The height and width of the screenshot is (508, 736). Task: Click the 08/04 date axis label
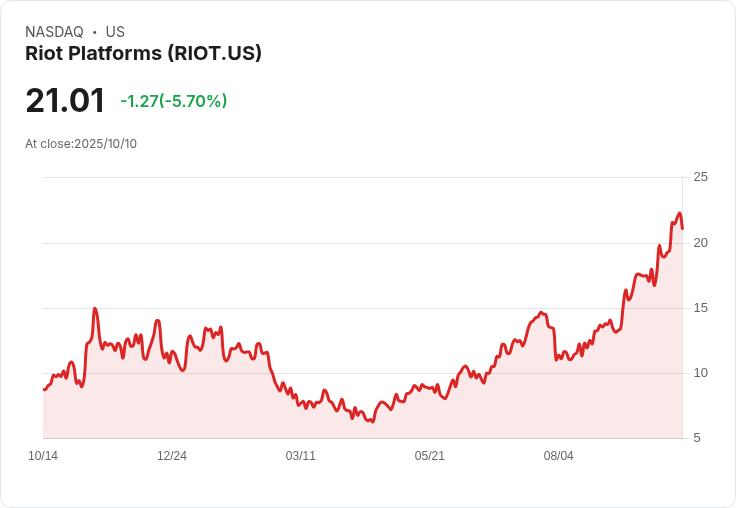[x=559, y=456]
